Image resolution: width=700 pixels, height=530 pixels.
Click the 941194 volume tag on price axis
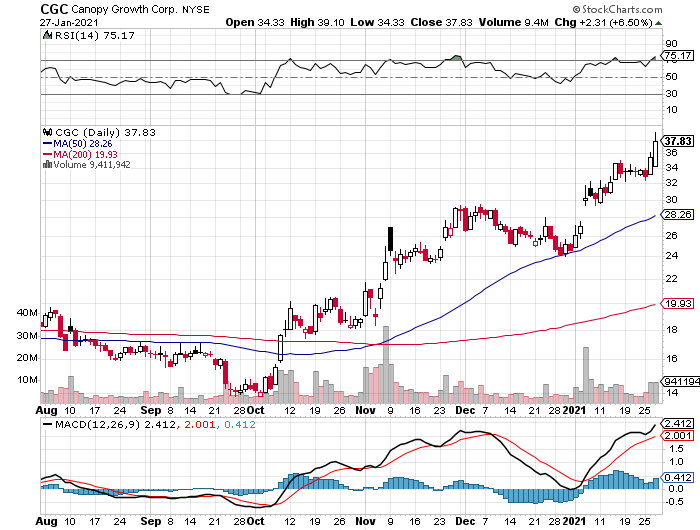(x=680, y=381)
